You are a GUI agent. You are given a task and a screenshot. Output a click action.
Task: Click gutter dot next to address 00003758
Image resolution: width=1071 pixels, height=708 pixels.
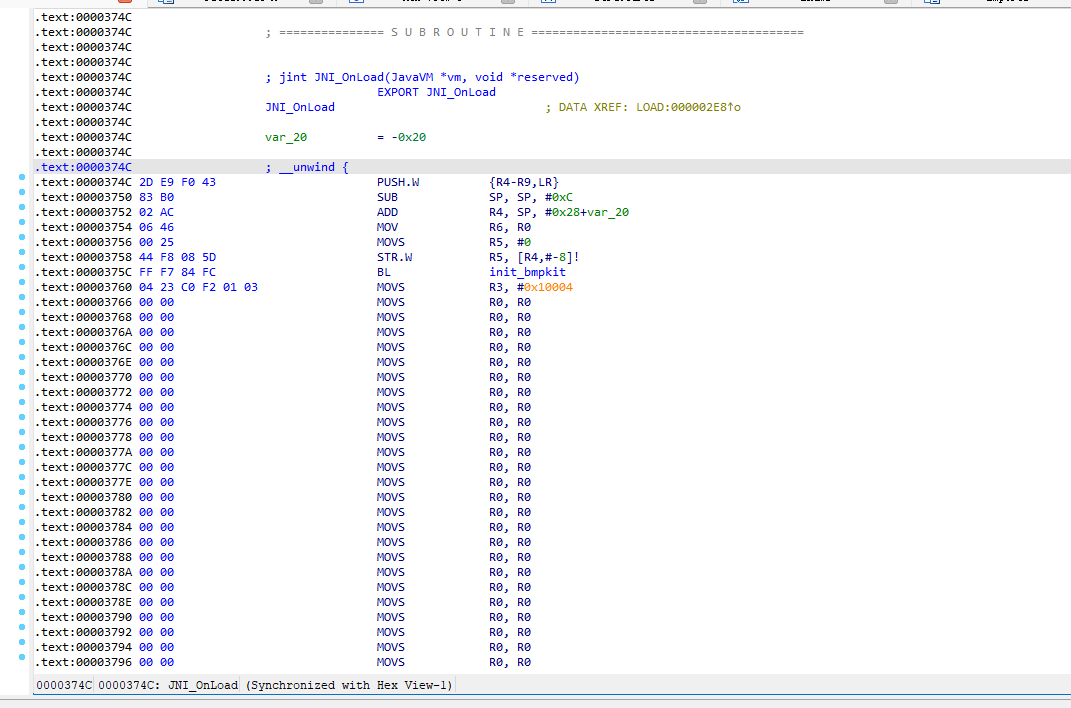coord(22,252)
